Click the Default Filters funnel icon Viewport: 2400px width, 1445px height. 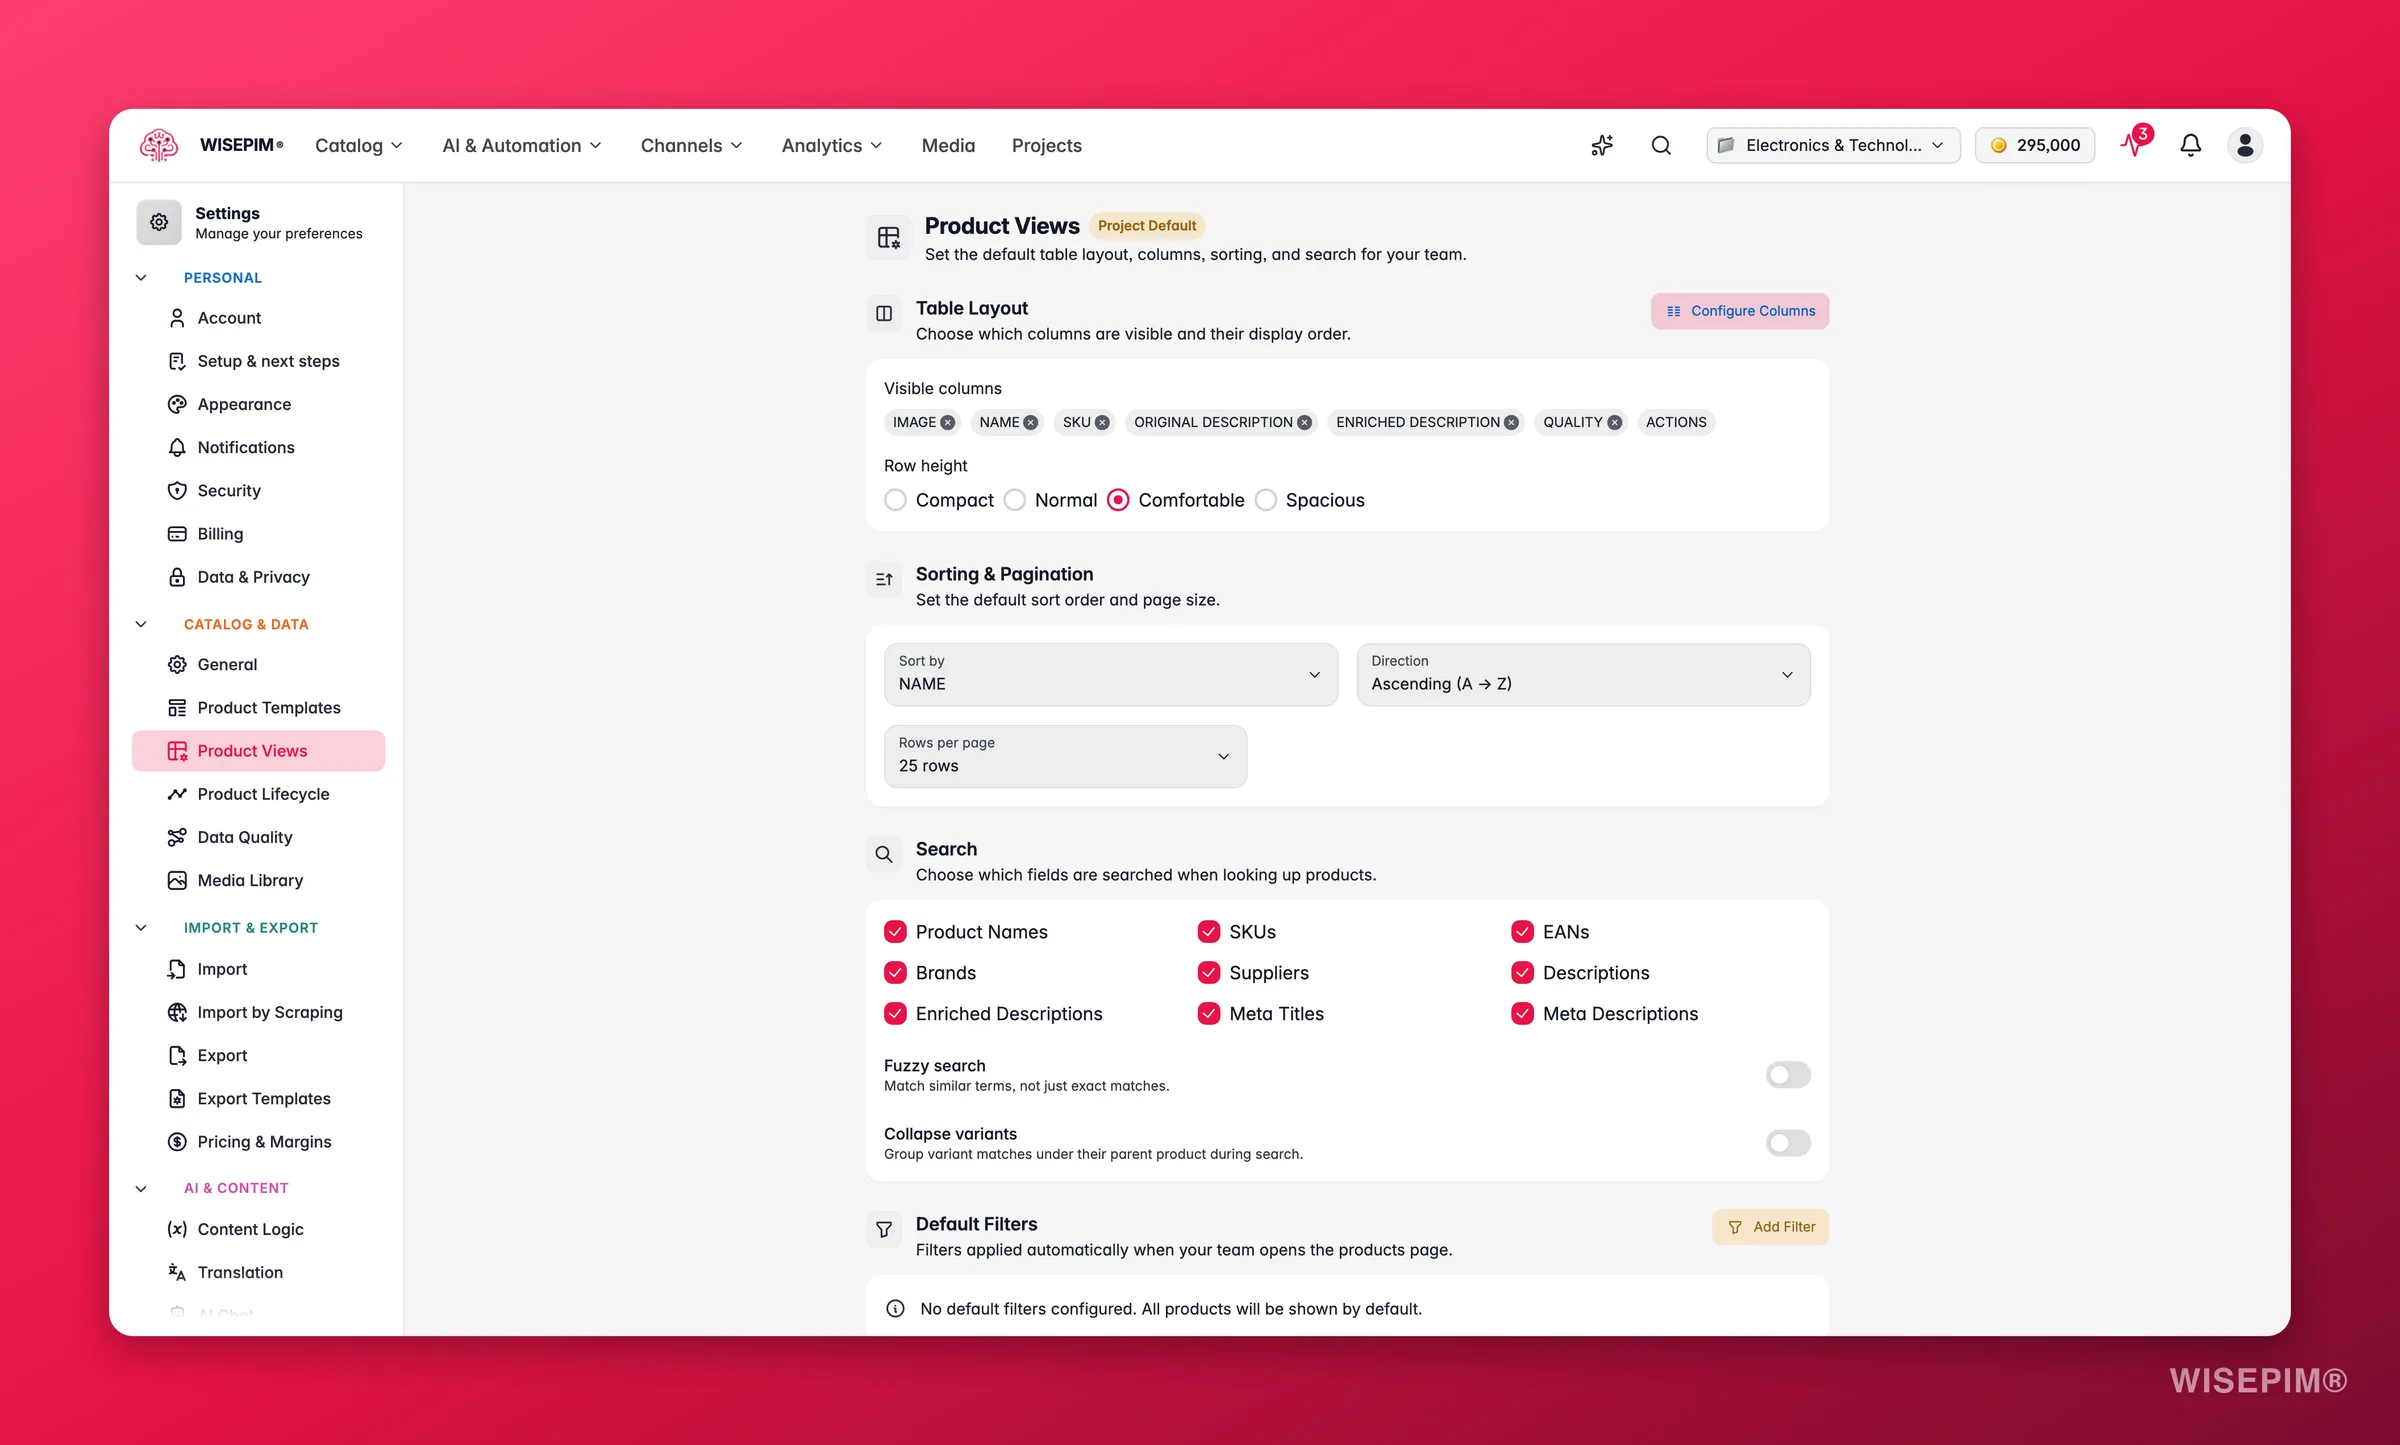[884, 1230]
